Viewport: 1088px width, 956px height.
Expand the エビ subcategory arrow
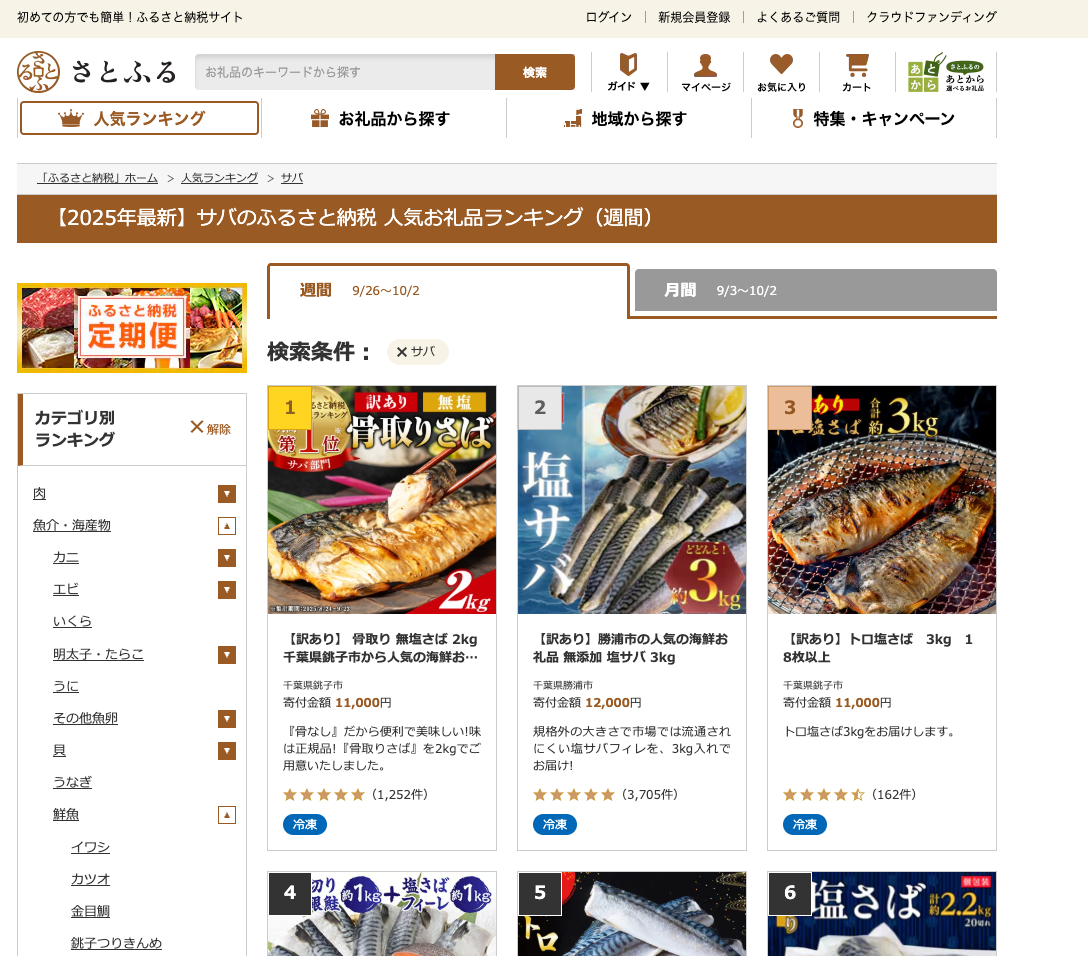227,590
